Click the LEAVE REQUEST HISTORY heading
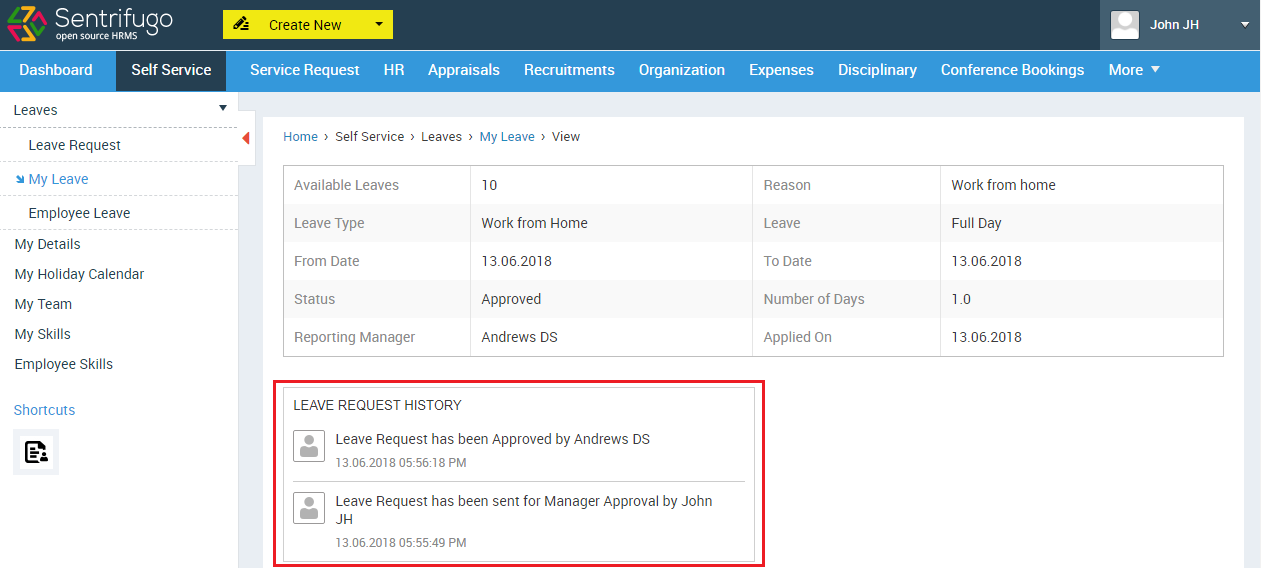Viewport: 1261px width, 568px height. pyautogui.click(x=377, y=405)
